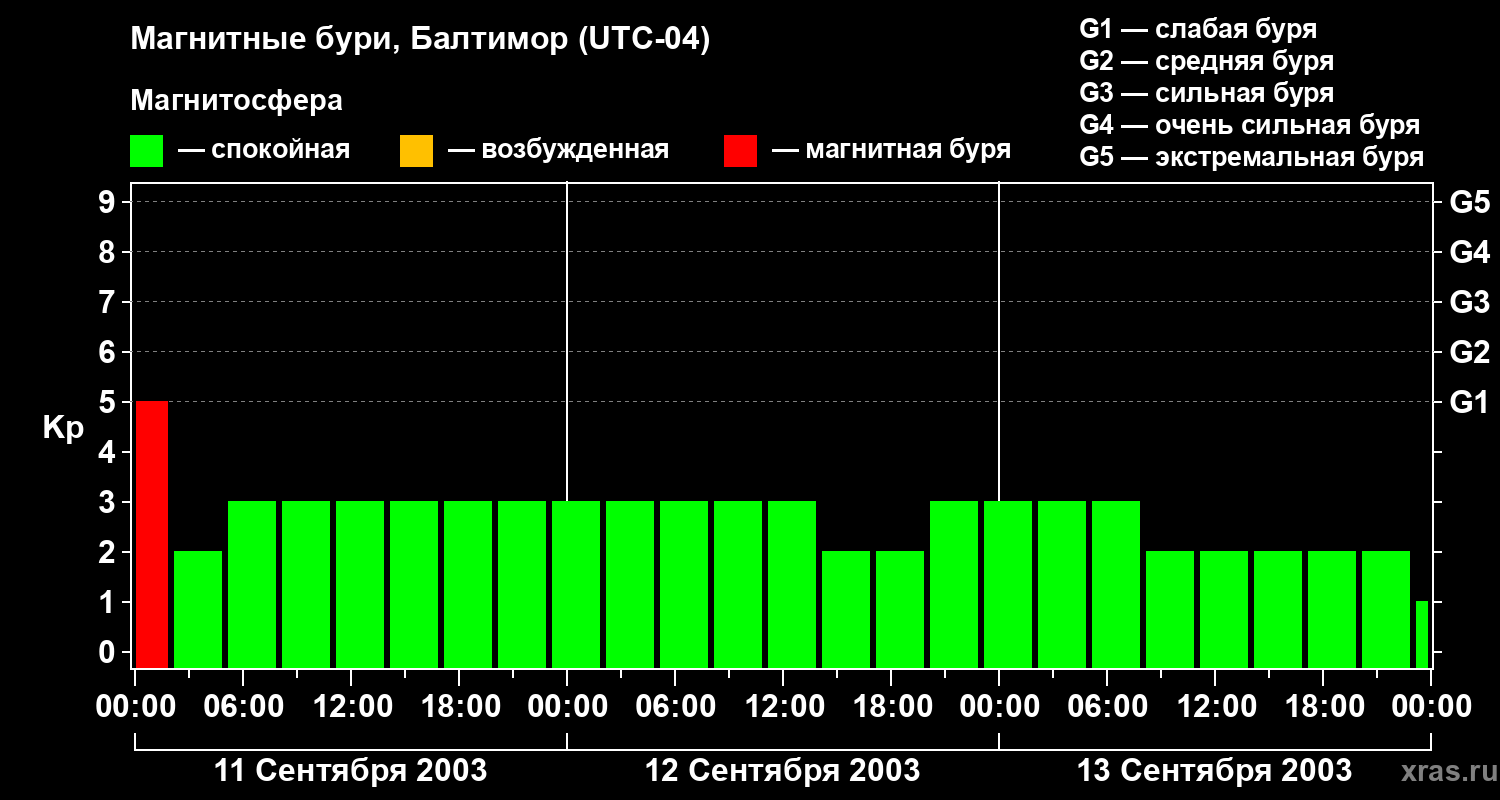Click the '— магнитная буря' legend text

click(x=892, y=150)
